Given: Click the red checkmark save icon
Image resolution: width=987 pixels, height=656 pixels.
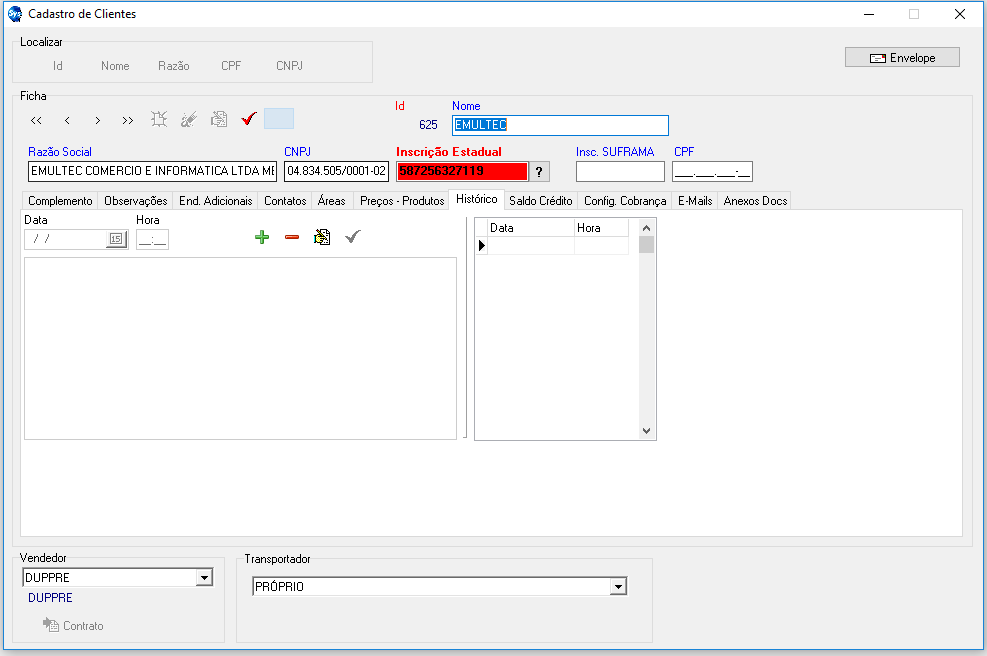Looking at the screenshot, I should 249,119.
